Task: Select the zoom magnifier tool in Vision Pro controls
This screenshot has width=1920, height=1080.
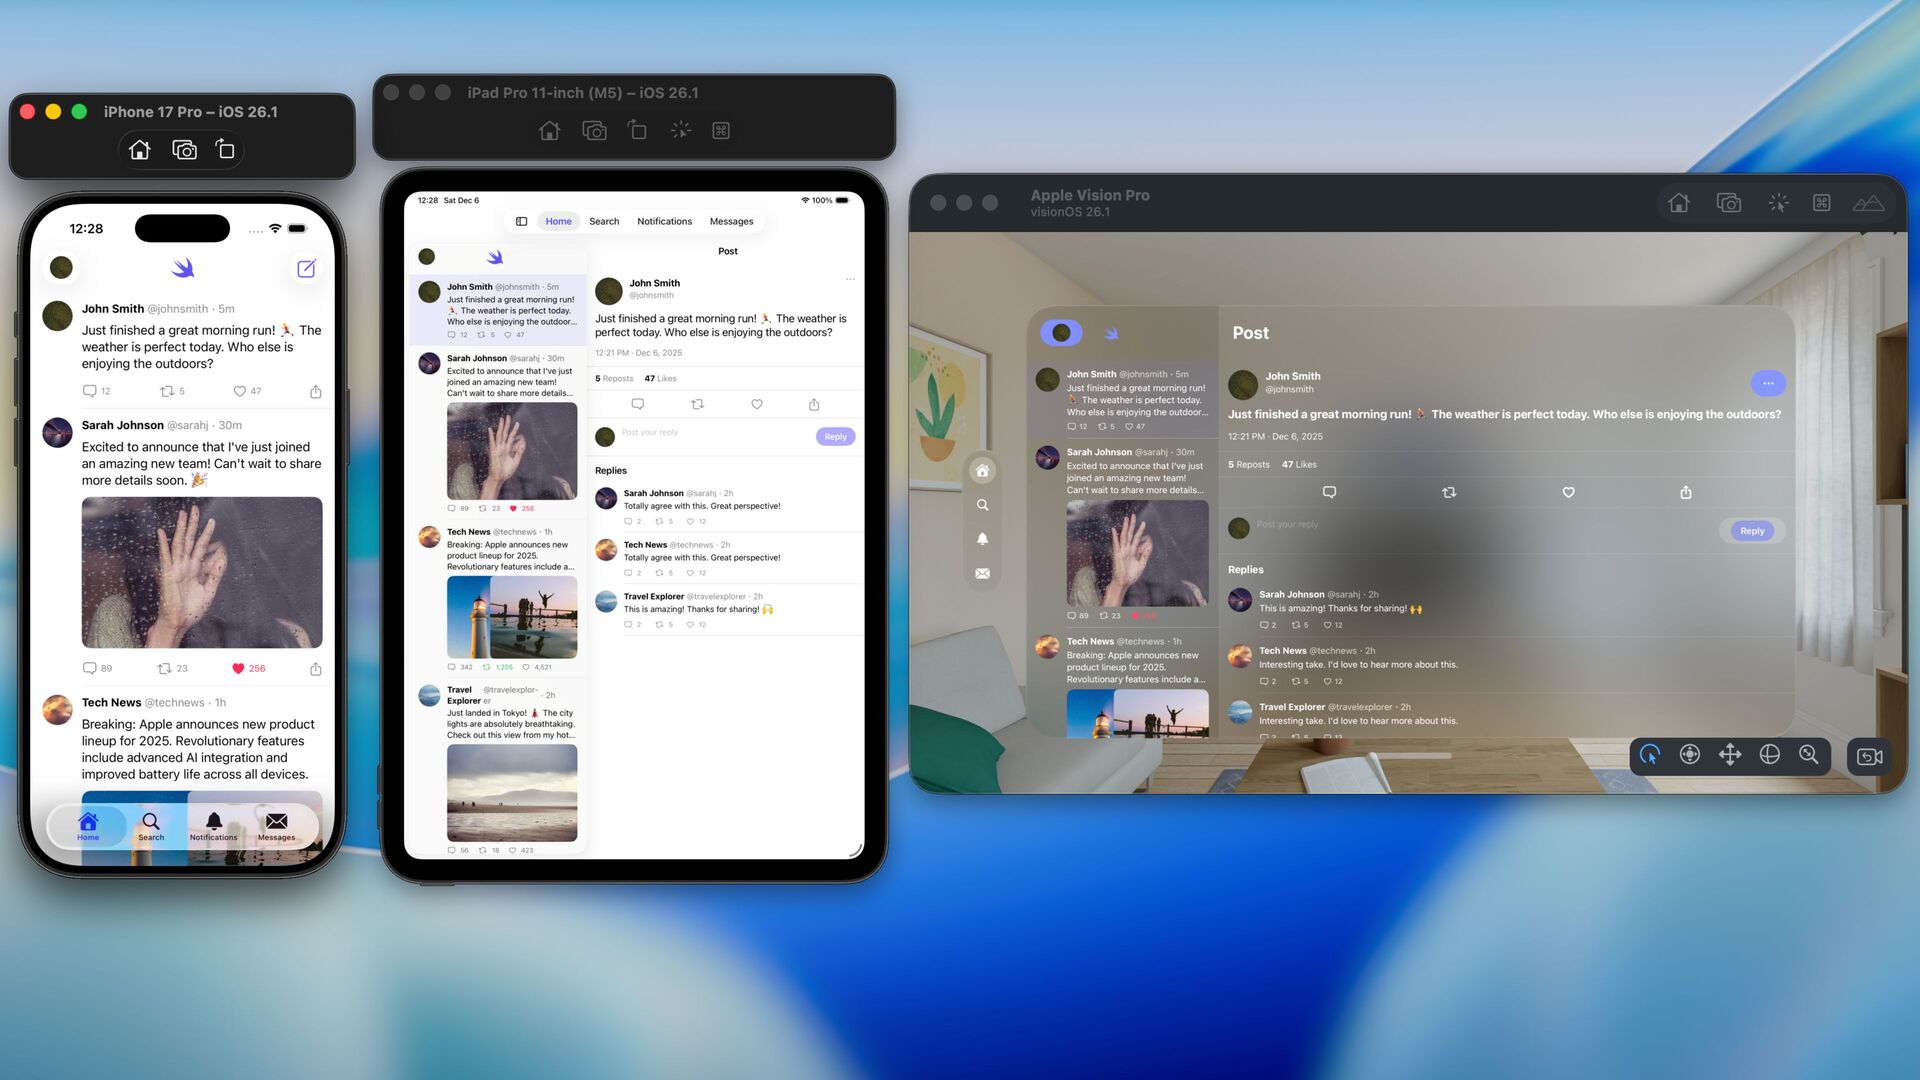Action: coord(1808,755)
